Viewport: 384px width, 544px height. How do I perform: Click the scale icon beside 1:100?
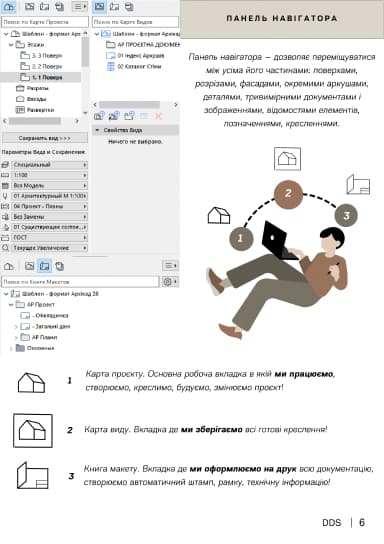tap(5, 175)
